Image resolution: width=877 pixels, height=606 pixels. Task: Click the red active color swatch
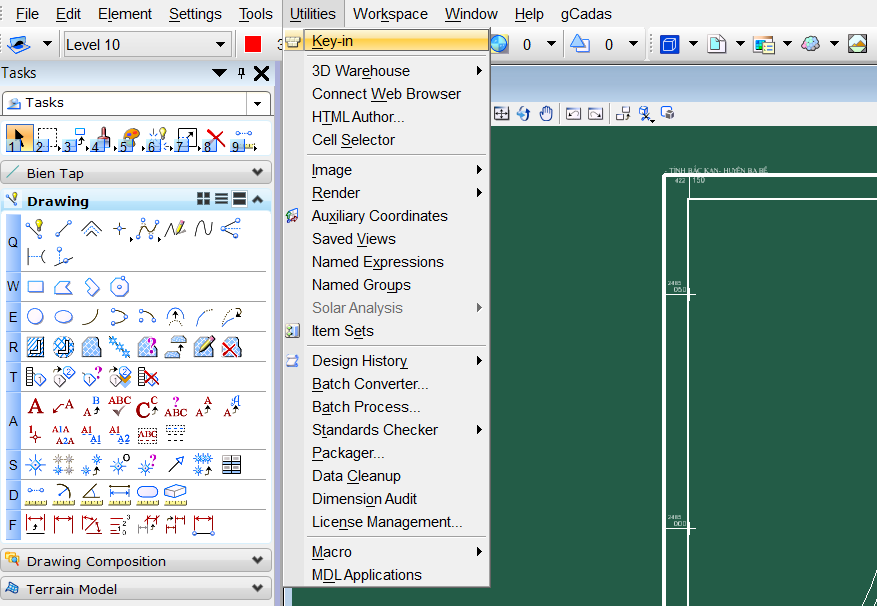253,44
